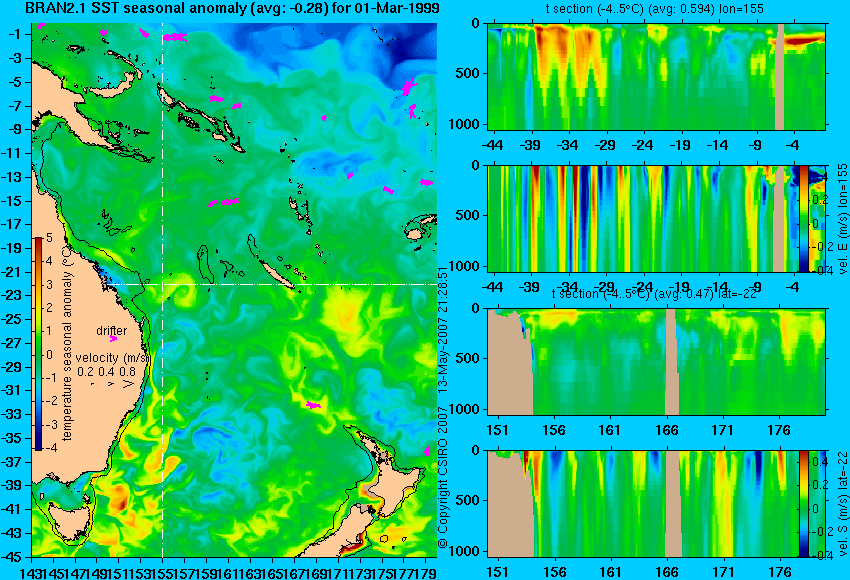Click the 1000 depth label in top-right temperature section
Screen dimensions: 850x580
(x=465, y=124)
